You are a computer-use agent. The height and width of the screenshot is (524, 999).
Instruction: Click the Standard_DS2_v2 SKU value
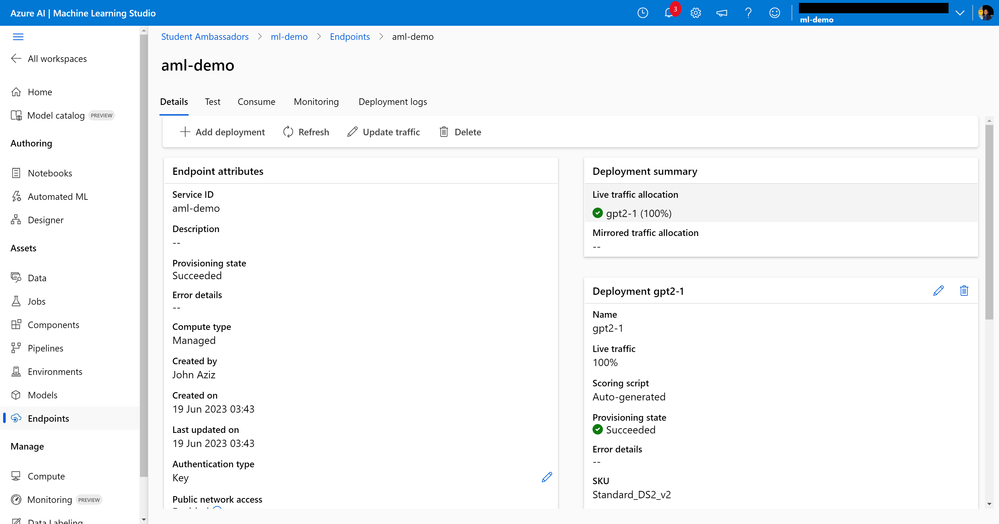(631, 495)
